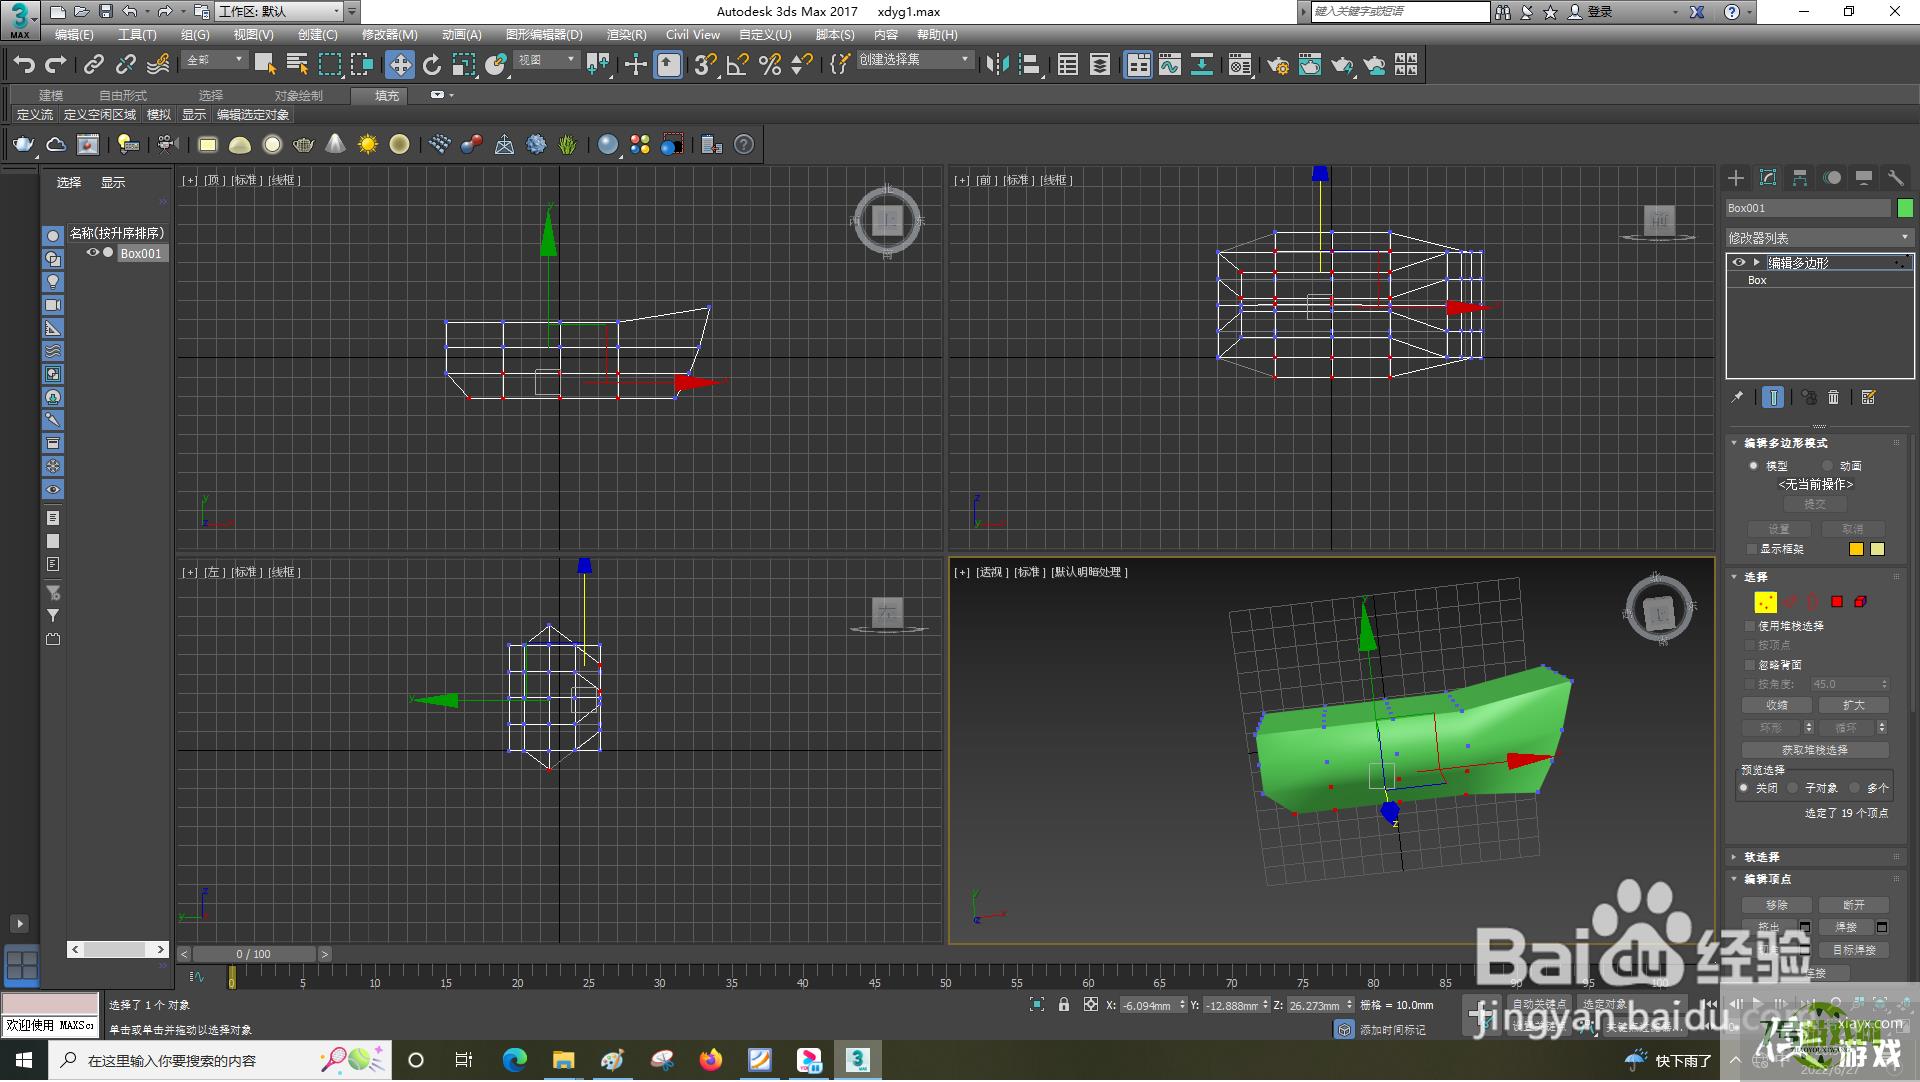Activate the Unlink Selection tool
1920x1082 pixels.
point(126,65)
